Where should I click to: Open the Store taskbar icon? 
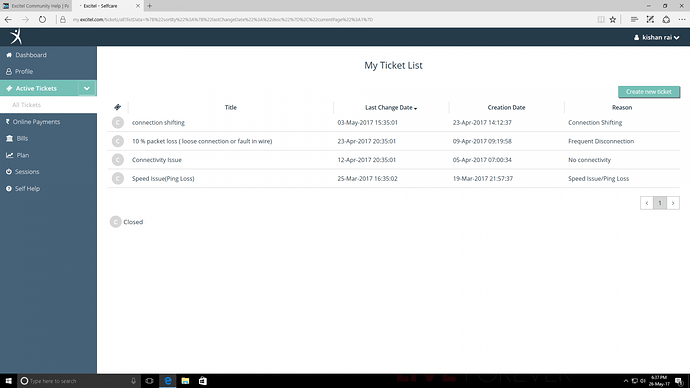click(202, 381)
